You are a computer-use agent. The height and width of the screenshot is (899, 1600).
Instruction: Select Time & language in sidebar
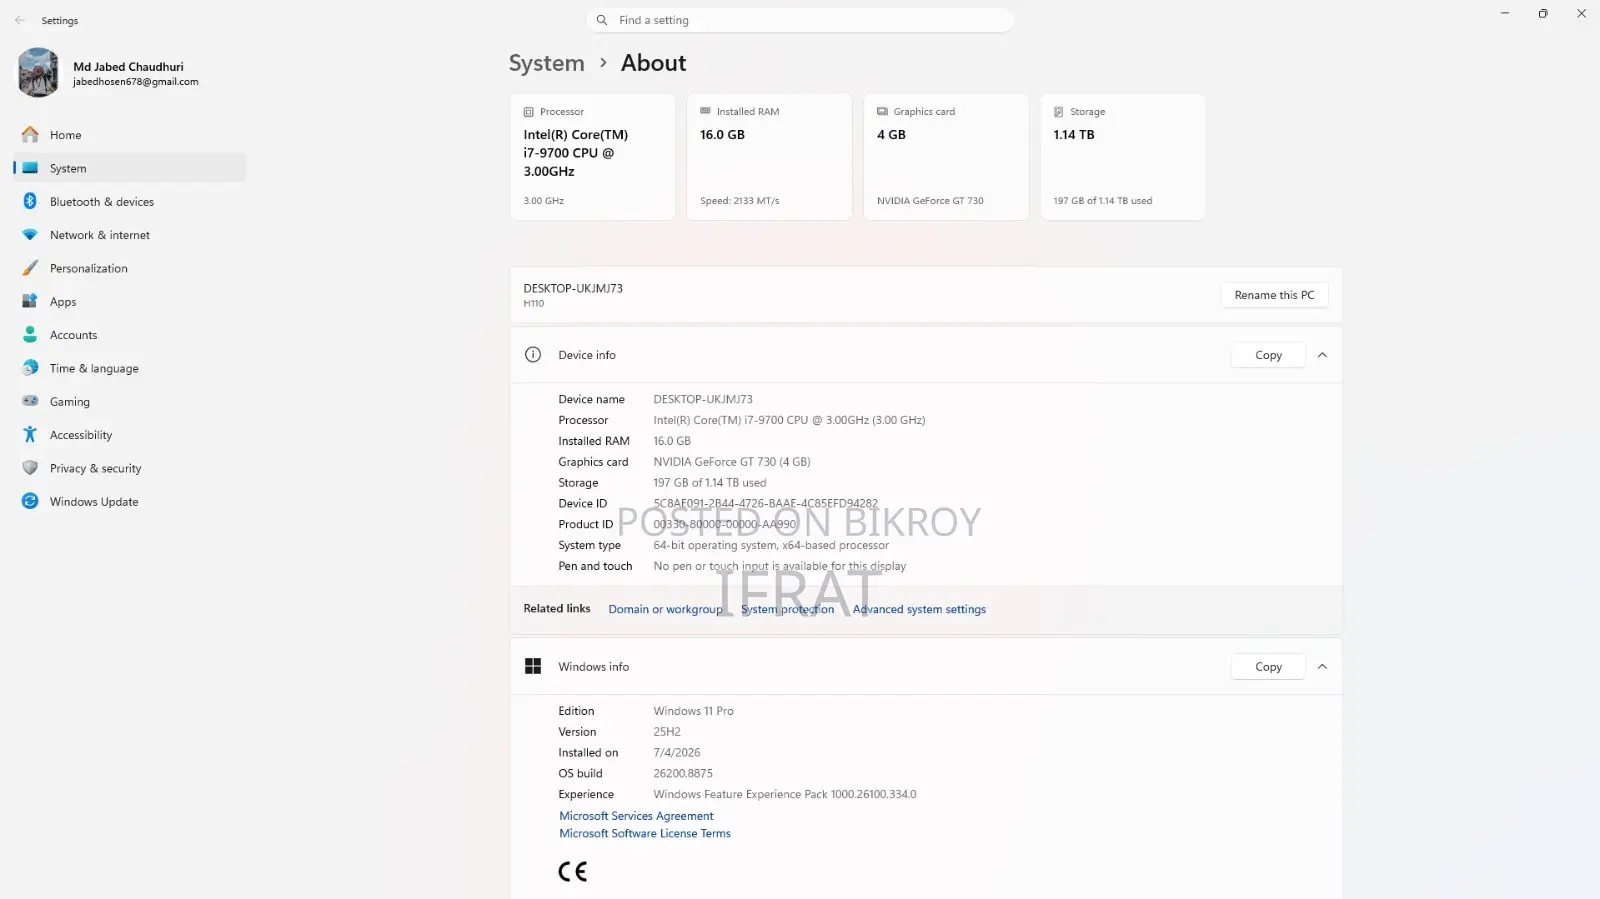[x=130, y=368]
